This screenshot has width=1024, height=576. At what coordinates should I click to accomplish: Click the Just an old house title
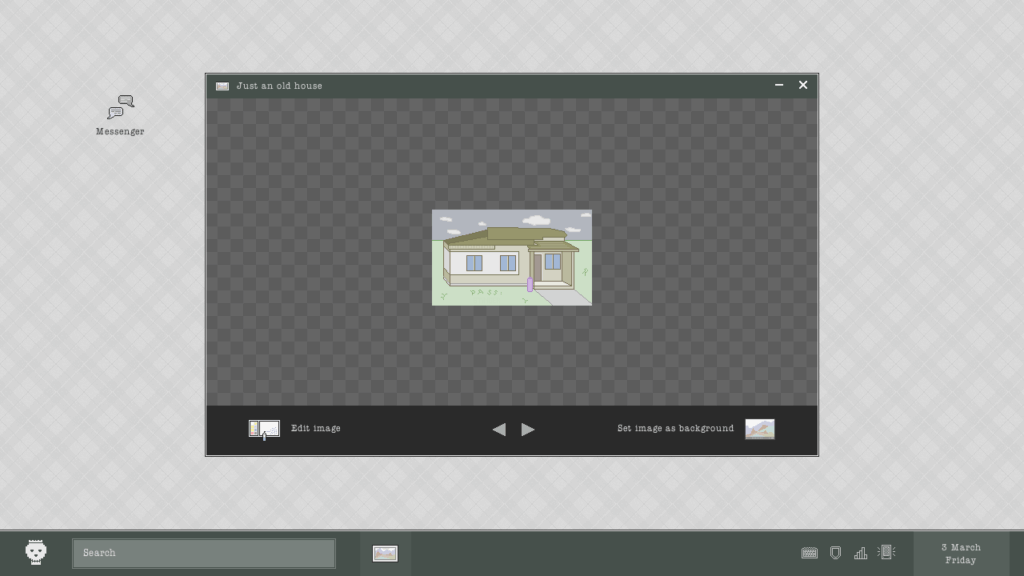click(x=280, y=86)
